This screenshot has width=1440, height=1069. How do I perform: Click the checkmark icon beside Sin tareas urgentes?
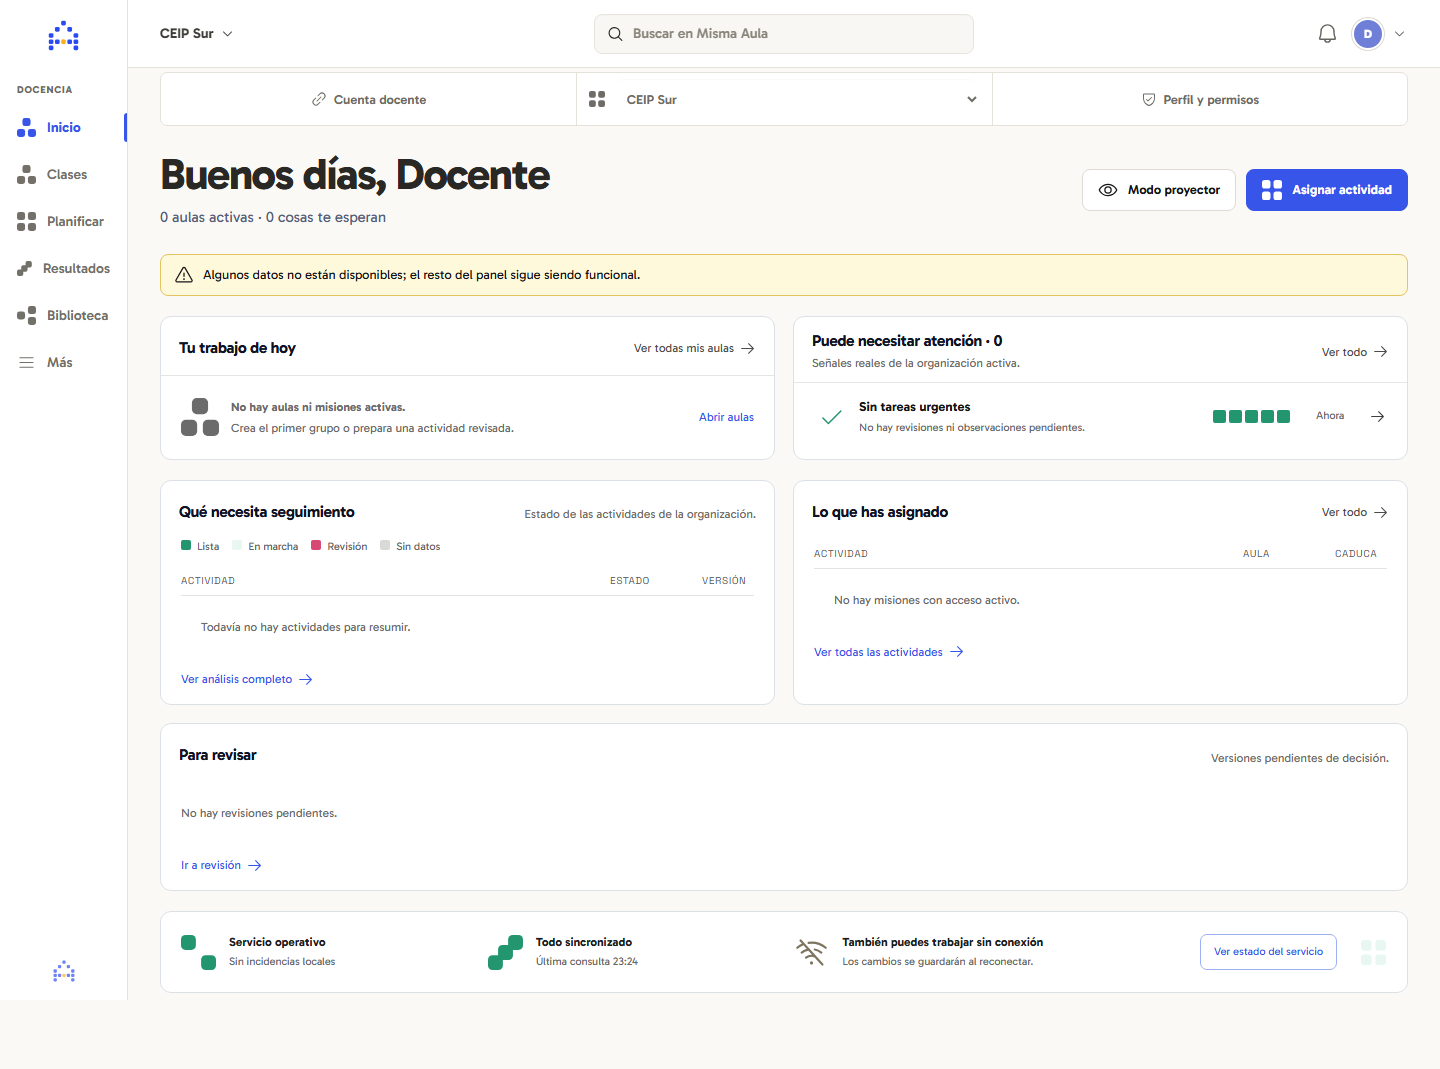point(831,417)
